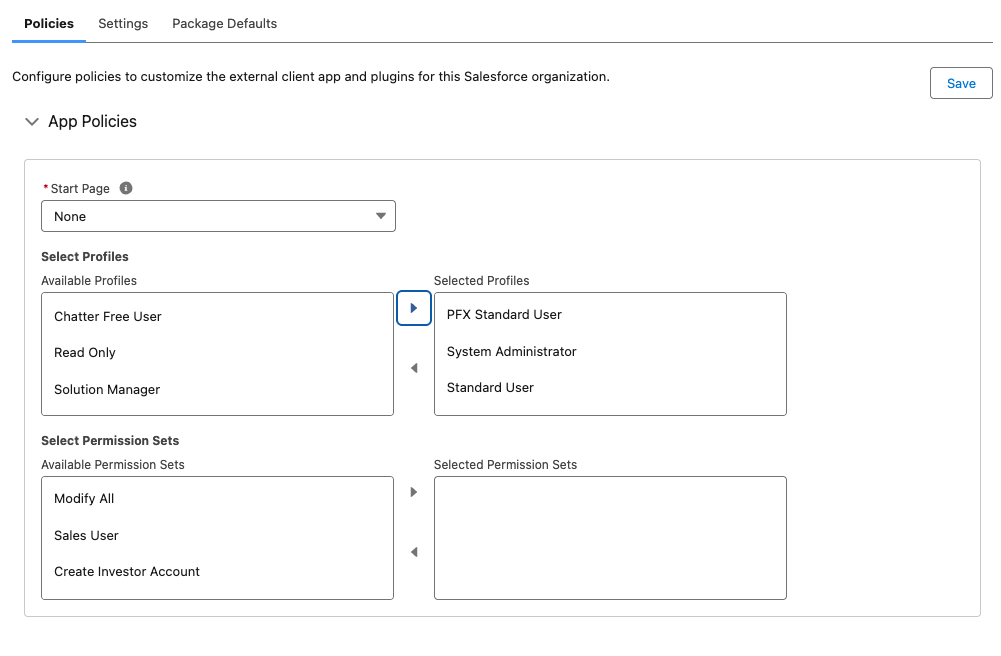The image size is (1001, 656).
Task: Collapse the App Policies section
Action: click(32, 122)
